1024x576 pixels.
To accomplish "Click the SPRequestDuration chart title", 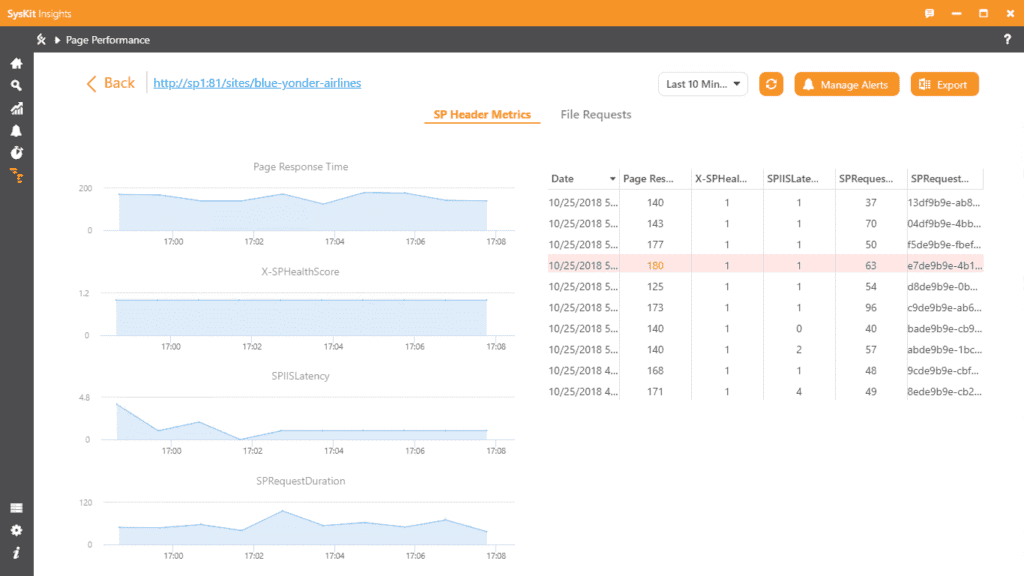I will [300, 481].
